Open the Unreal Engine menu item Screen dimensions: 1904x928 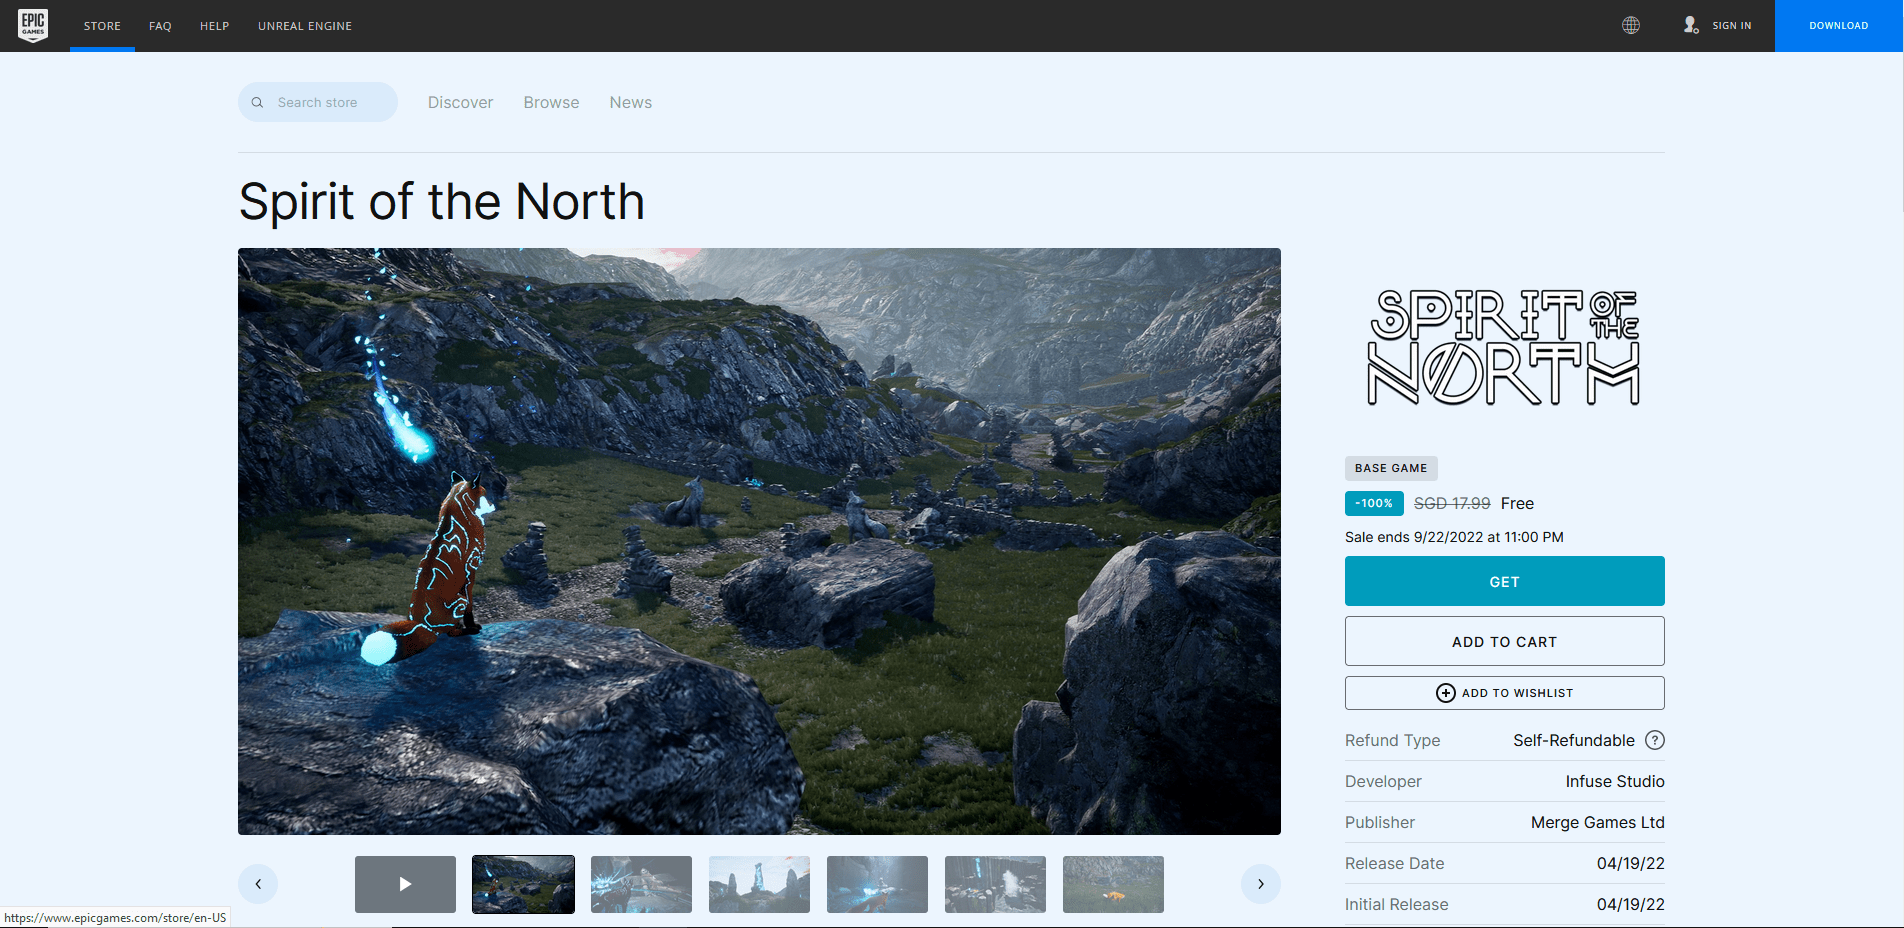tap(305, 26)
